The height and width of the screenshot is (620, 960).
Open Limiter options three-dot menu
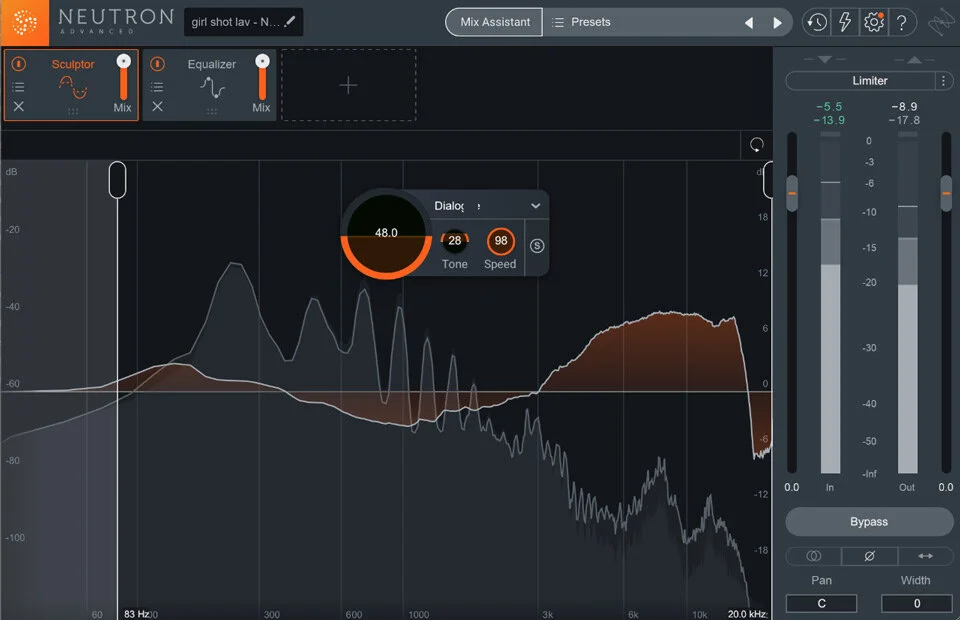[943, 81]
